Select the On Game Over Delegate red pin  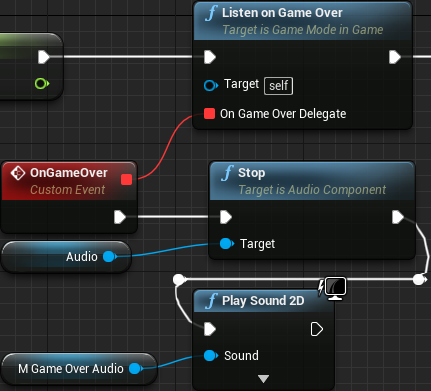pyautogui.click(x=209, y=114)
